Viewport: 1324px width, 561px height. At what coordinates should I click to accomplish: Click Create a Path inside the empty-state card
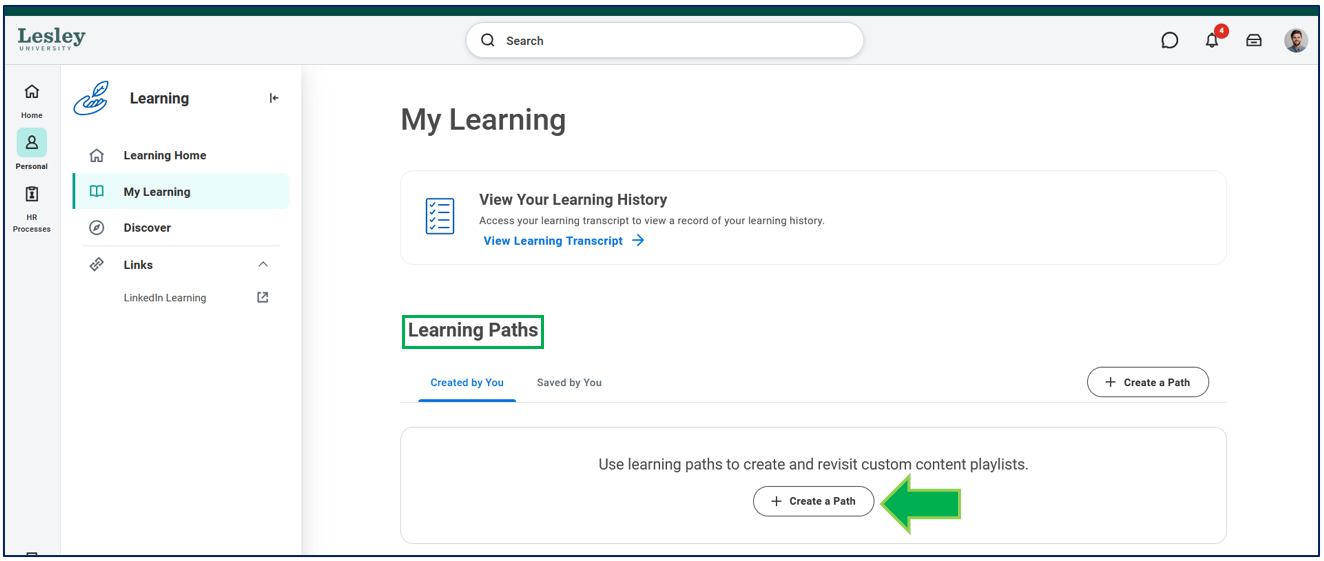813,501
